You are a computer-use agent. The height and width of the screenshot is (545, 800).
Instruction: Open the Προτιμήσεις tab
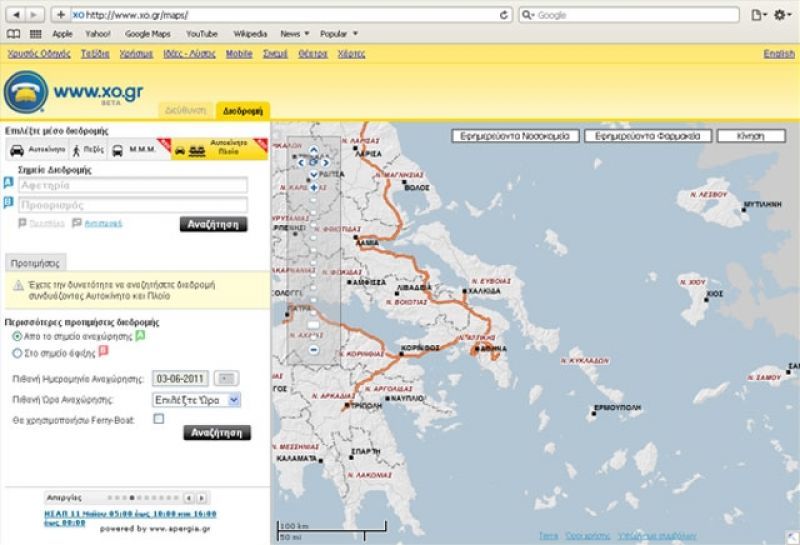35,263
